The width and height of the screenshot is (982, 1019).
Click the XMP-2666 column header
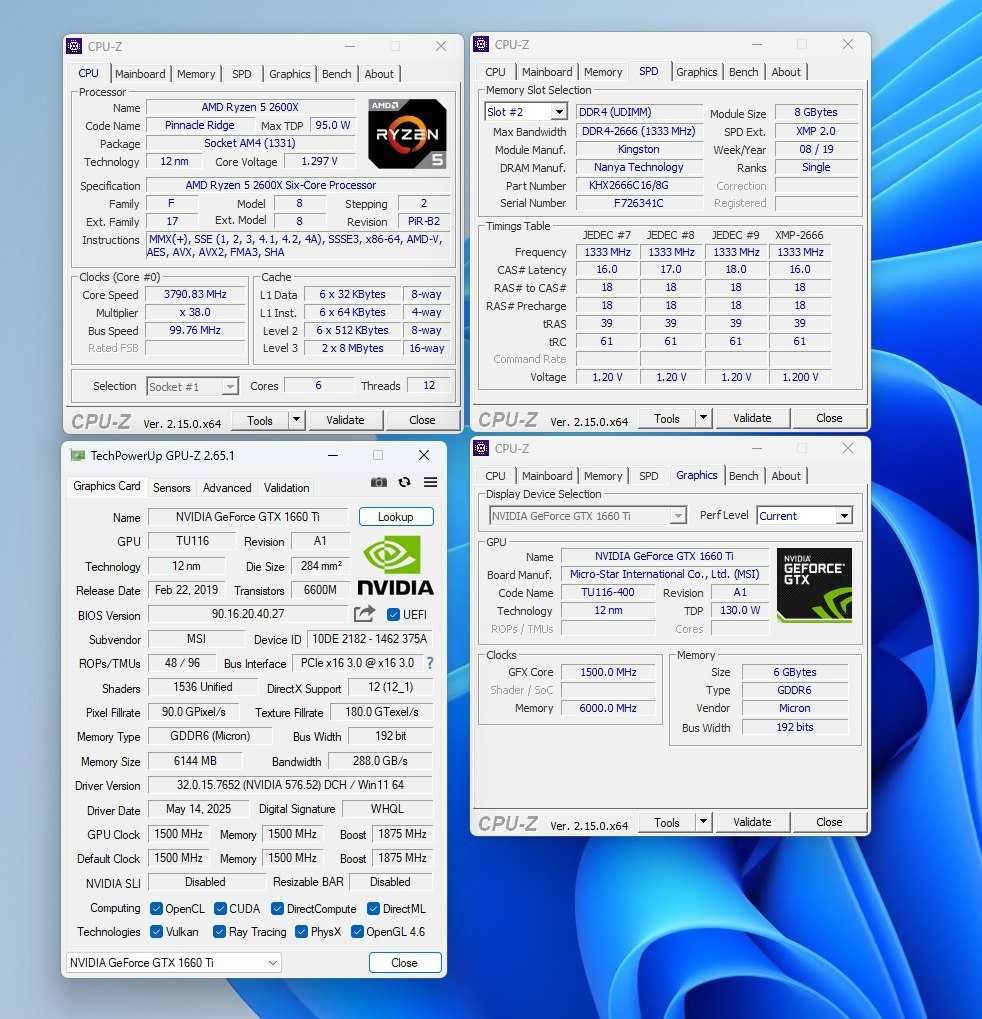point(799,235)
